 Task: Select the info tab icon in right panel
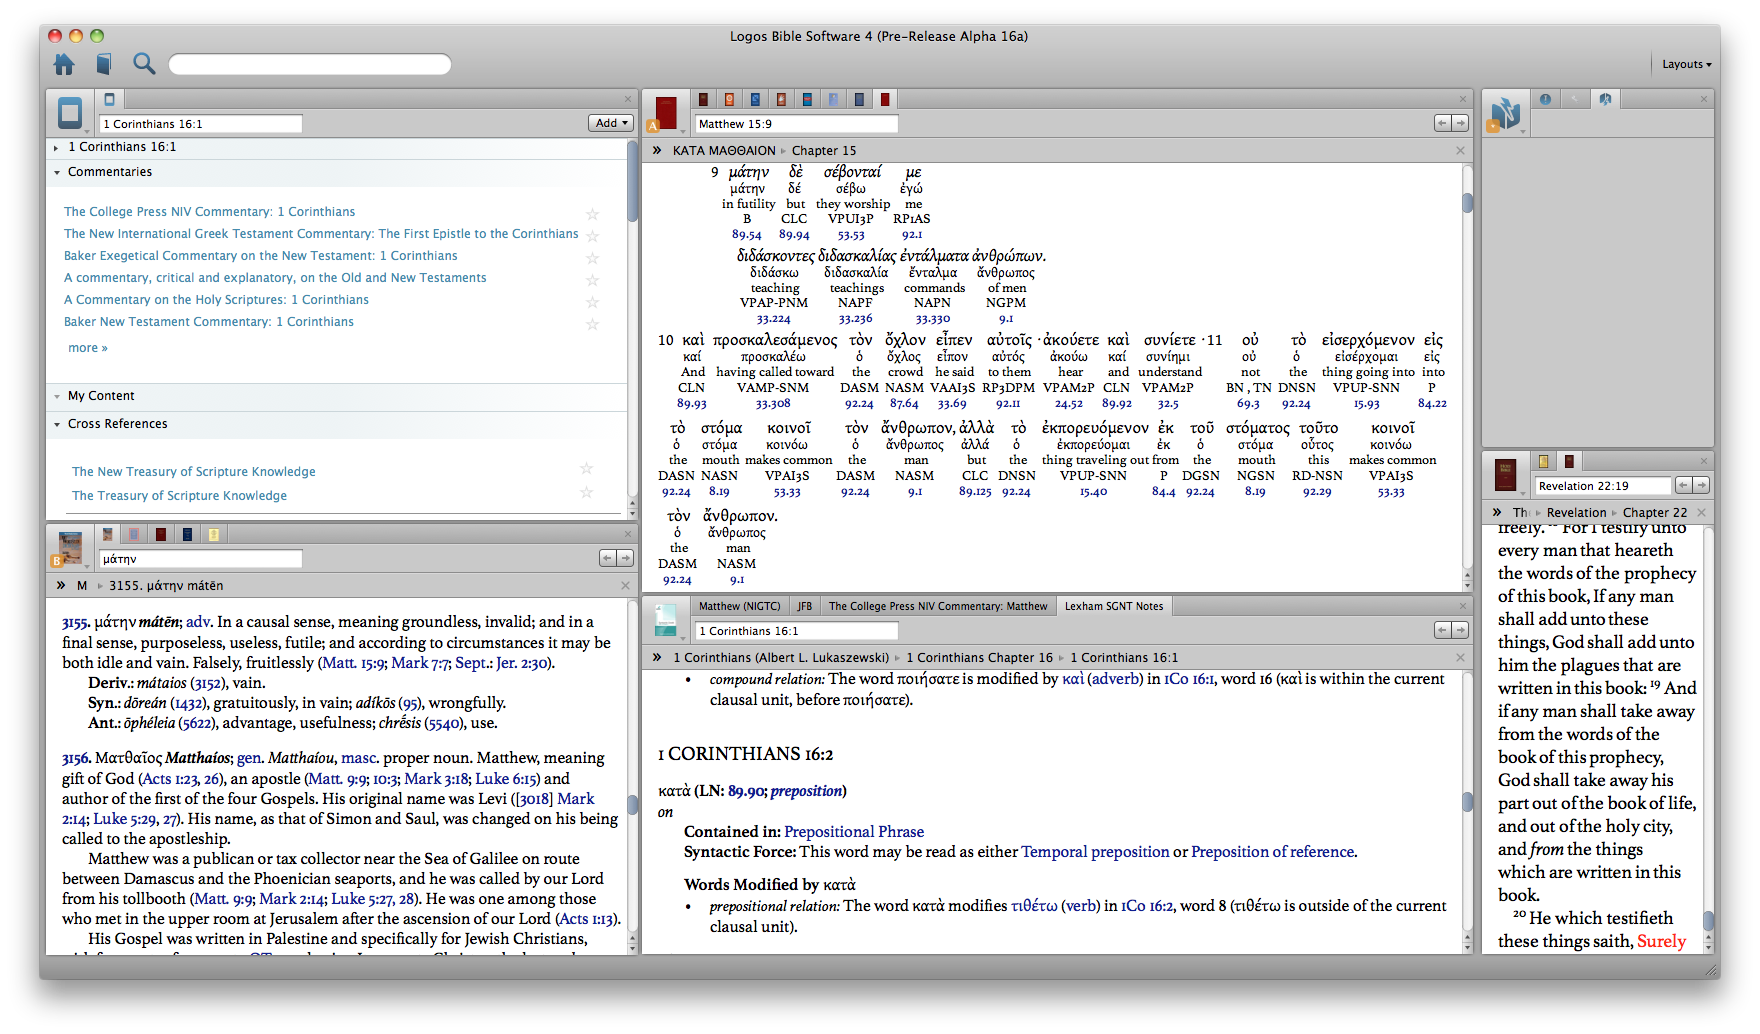pyautogui.click(x=1545, y=99)
